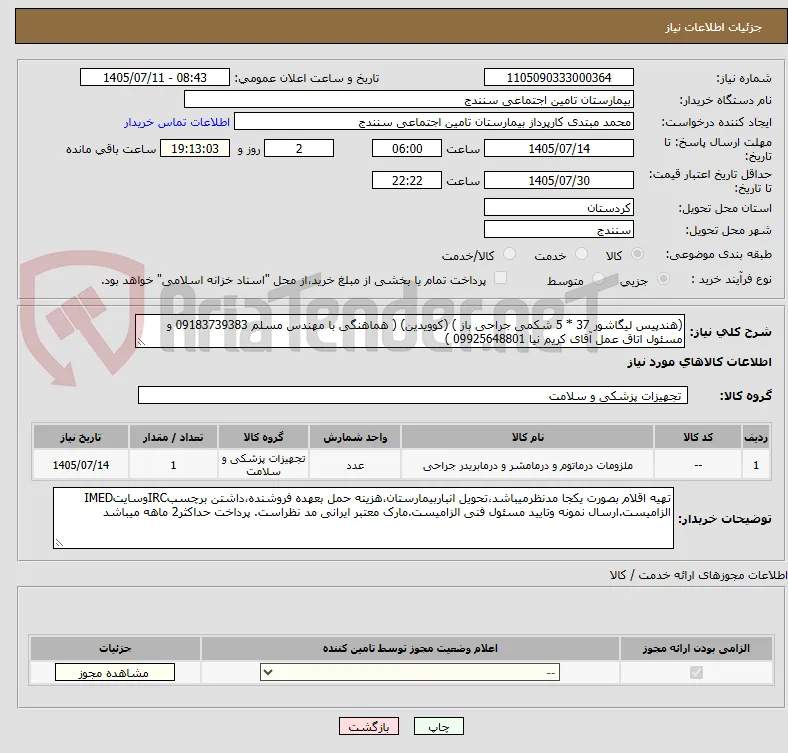The width and height of the screenshot is (788, 753).
Task: Open the اطلاعات تماس خریدار link
Action: tap(177, 122)
